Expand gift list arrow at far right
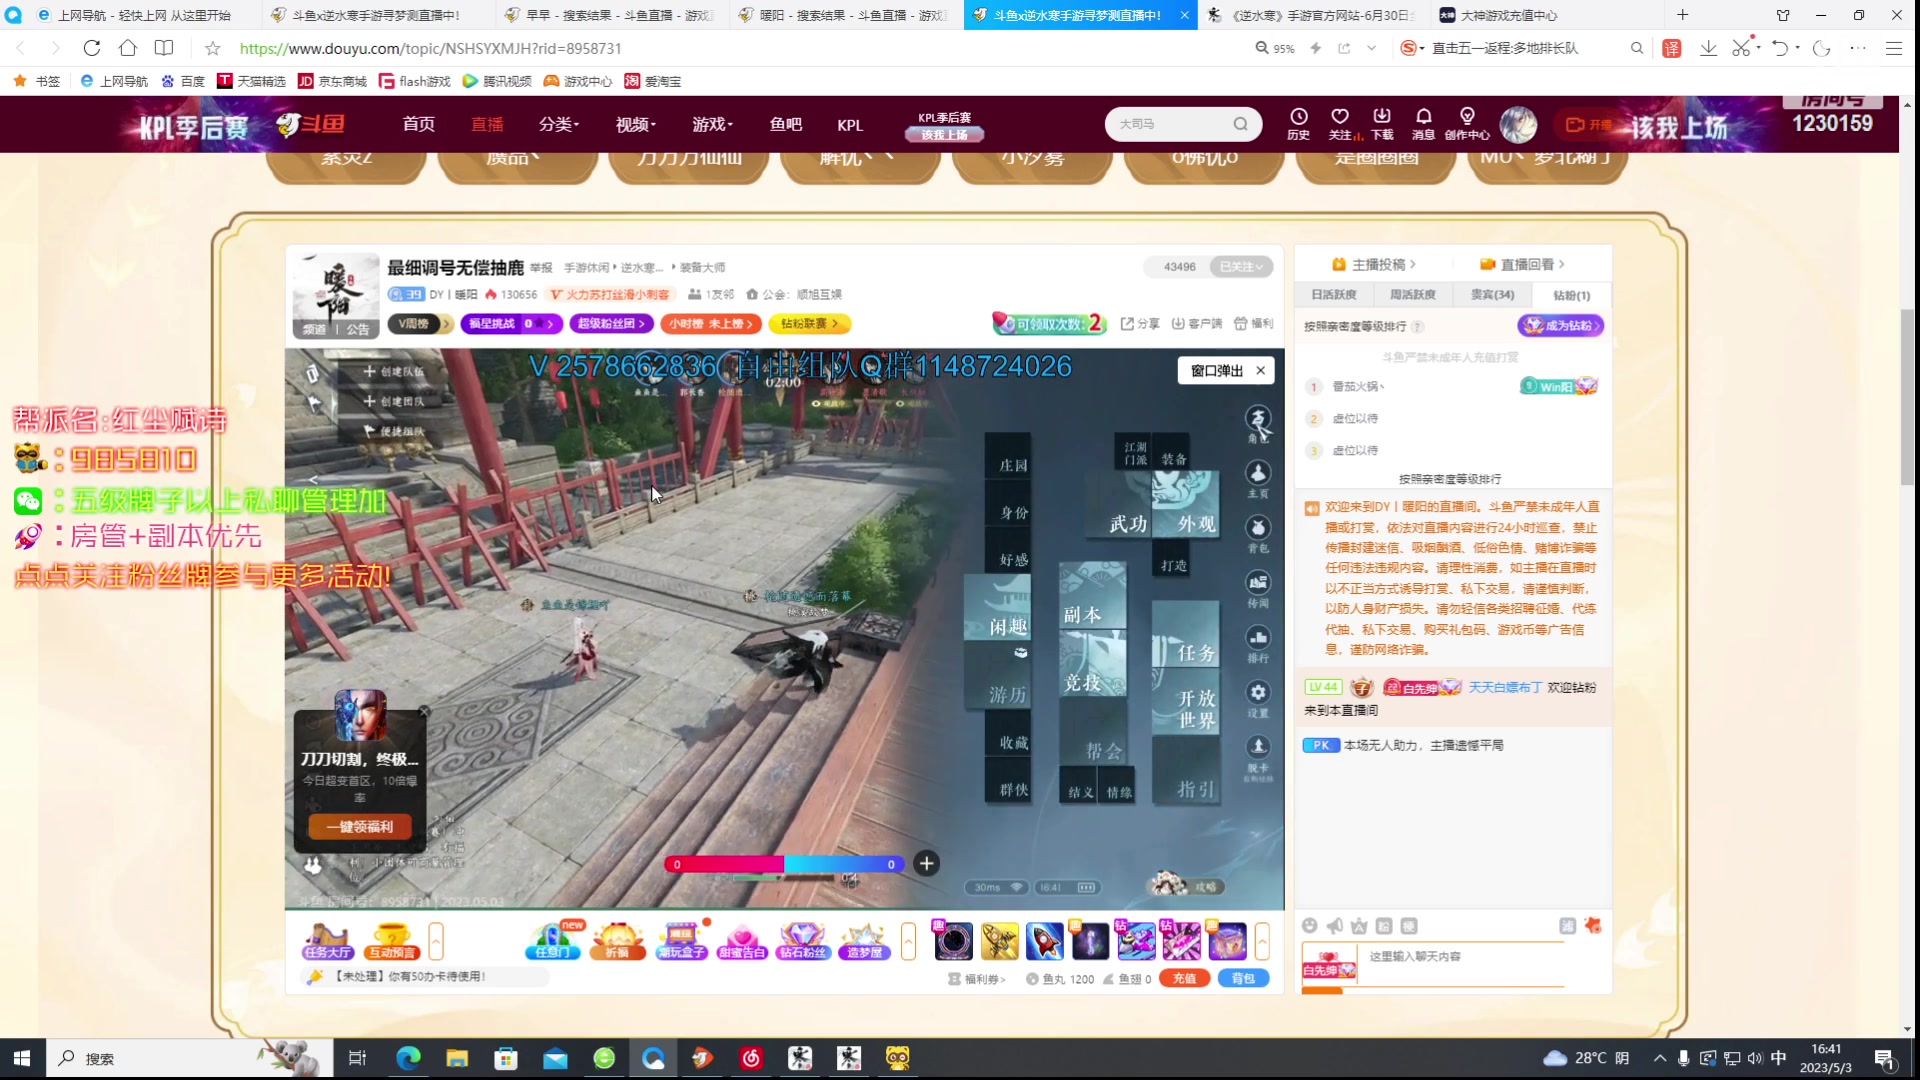The width and height of the screenshot is (1920, 1080). 1262,941
